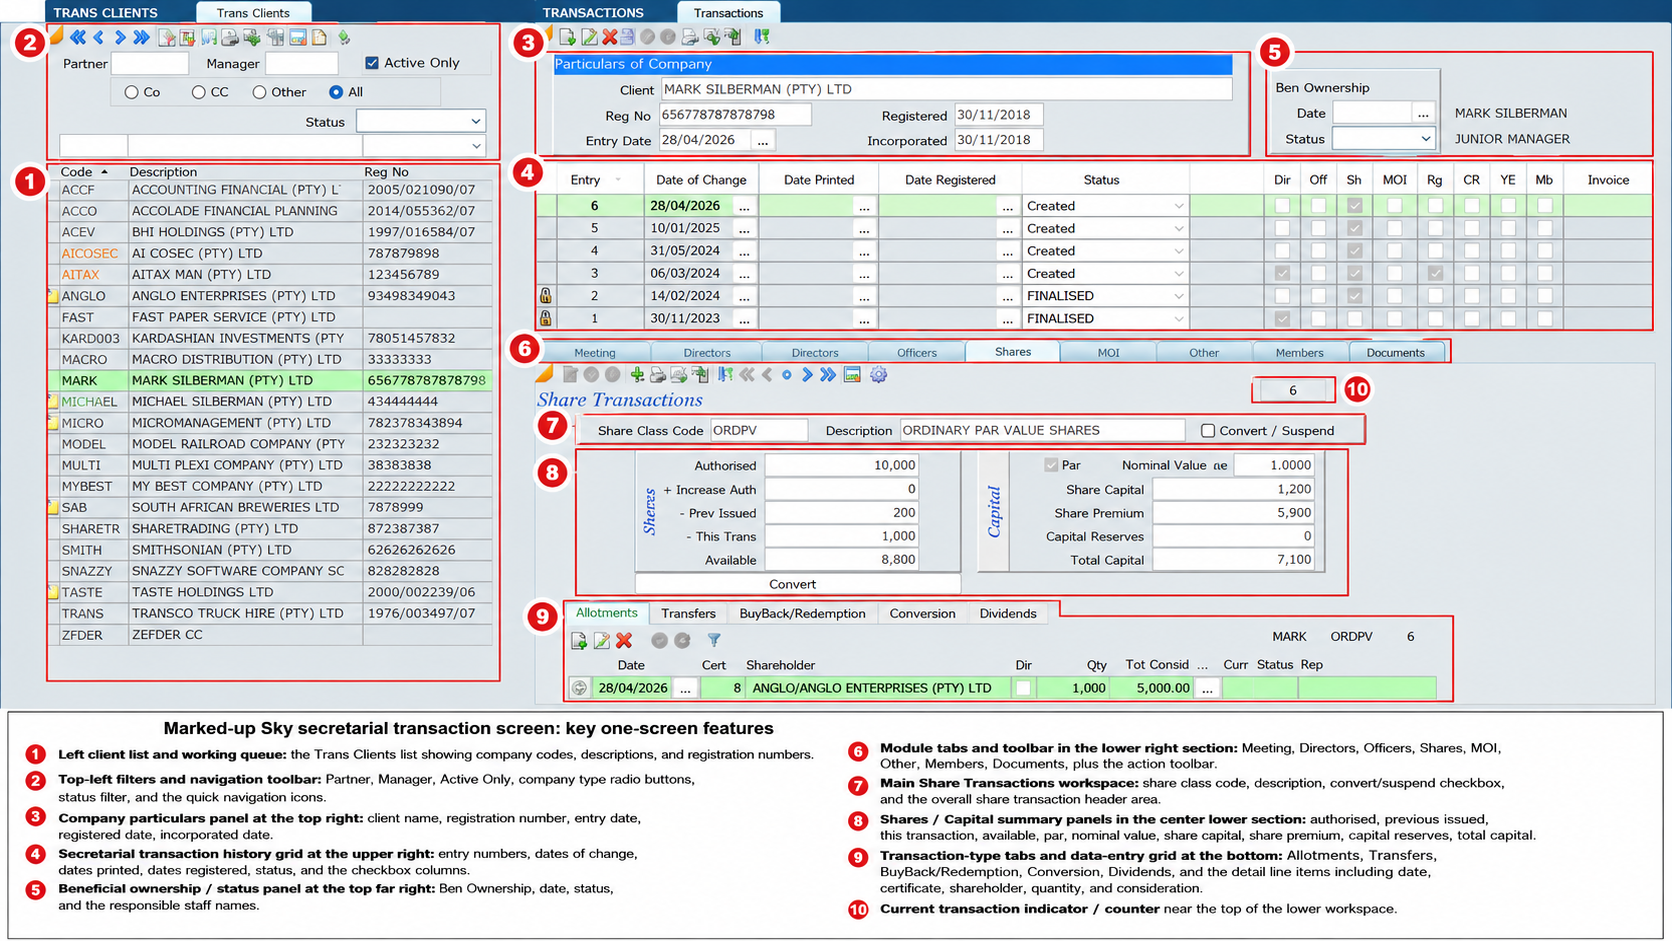Jump to last client in Trans Clients toolbar

(x=141, y=38)
